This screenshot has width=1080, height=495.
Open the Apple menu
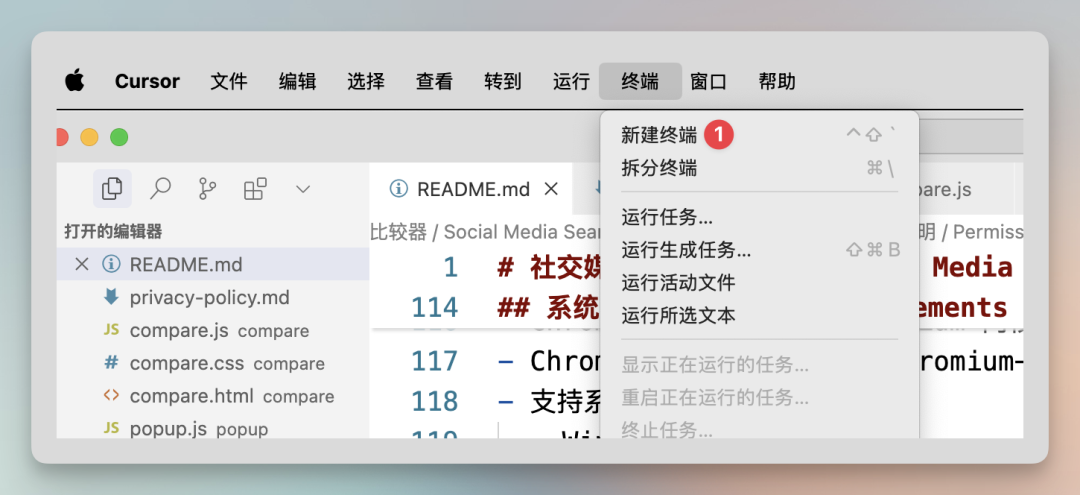click(74, 81)
